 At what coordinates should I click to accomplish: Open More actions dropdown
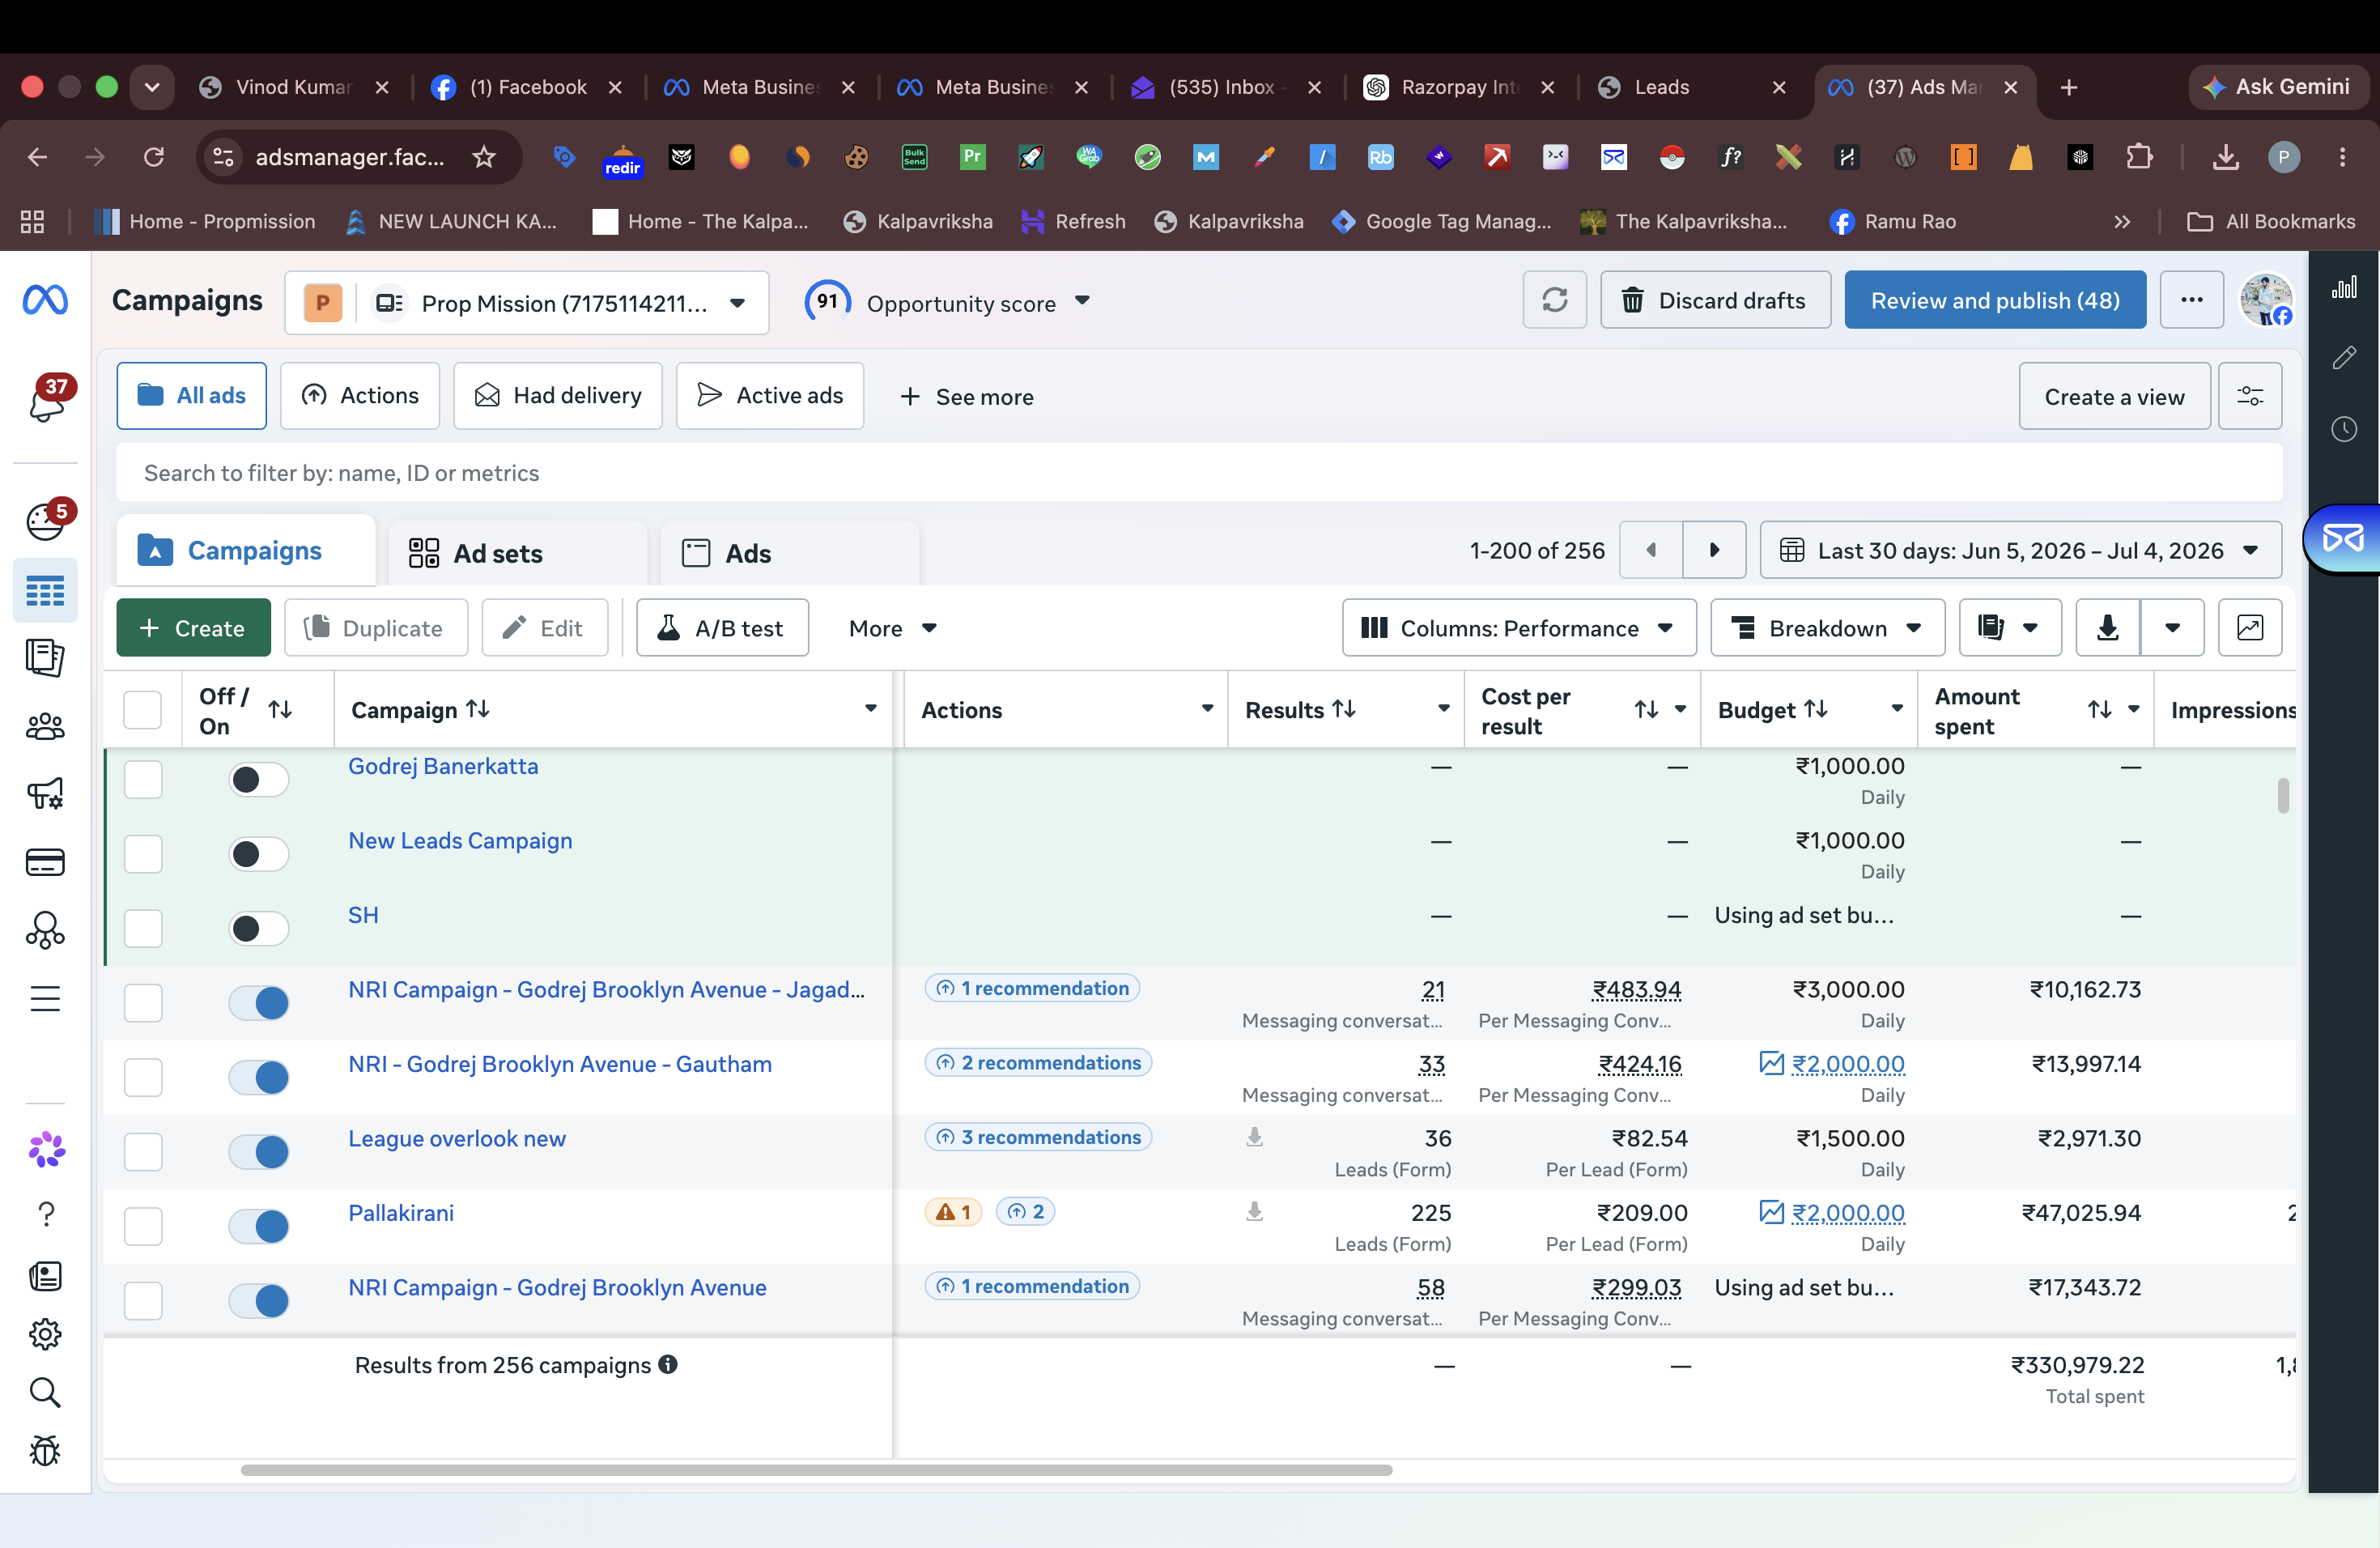point(892,628)
